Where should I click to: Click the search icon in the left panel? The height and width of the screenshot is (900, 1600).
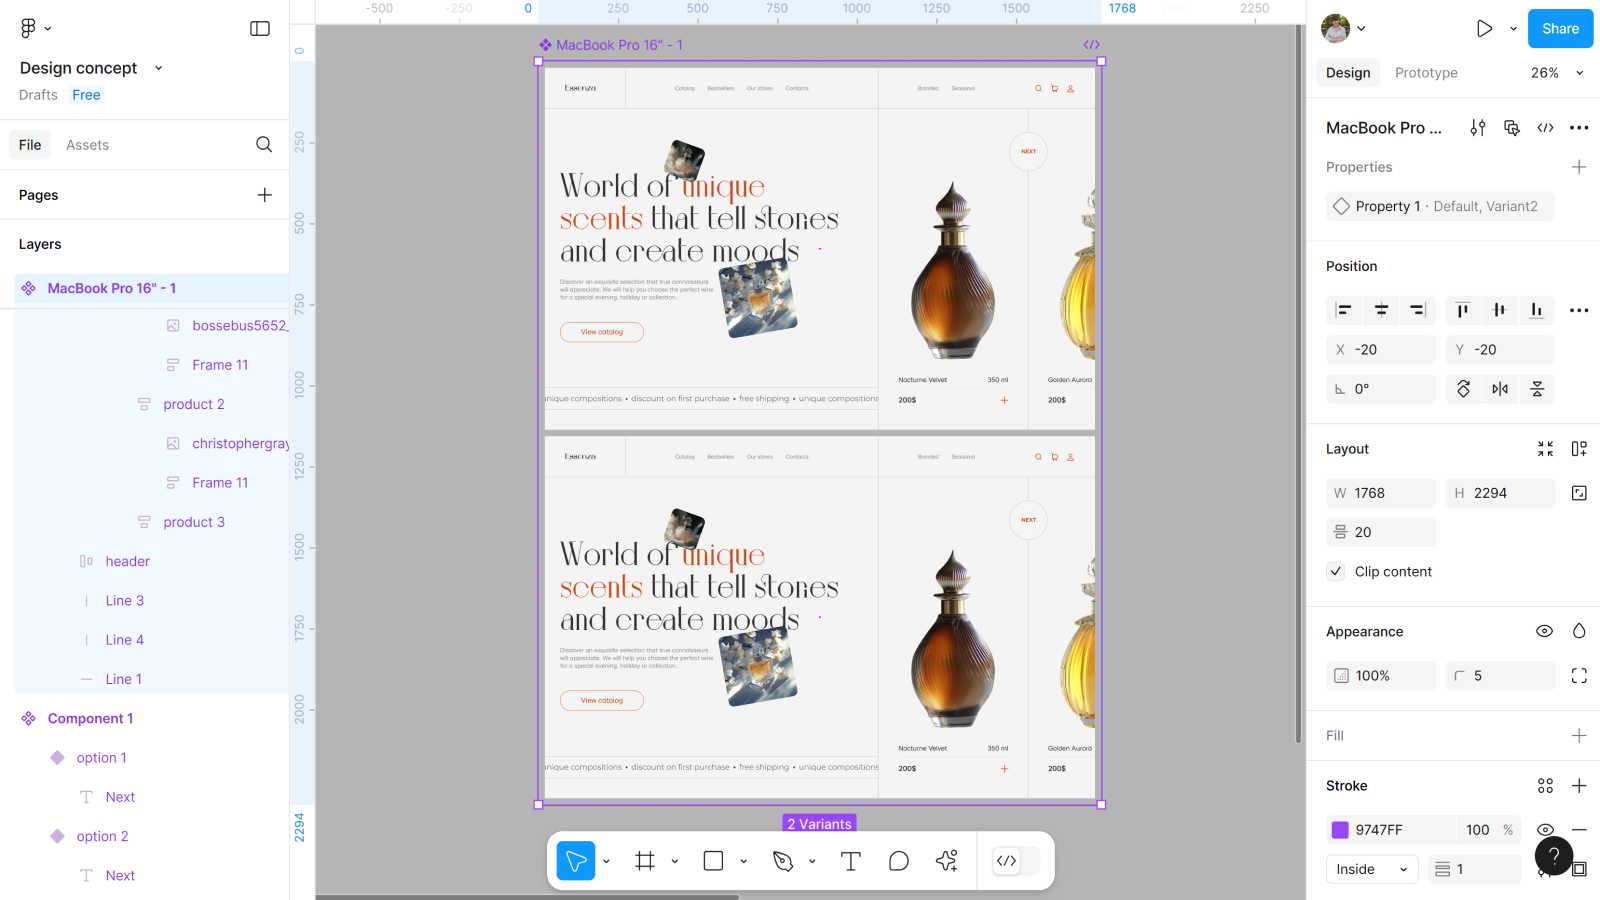pos(264,145)
